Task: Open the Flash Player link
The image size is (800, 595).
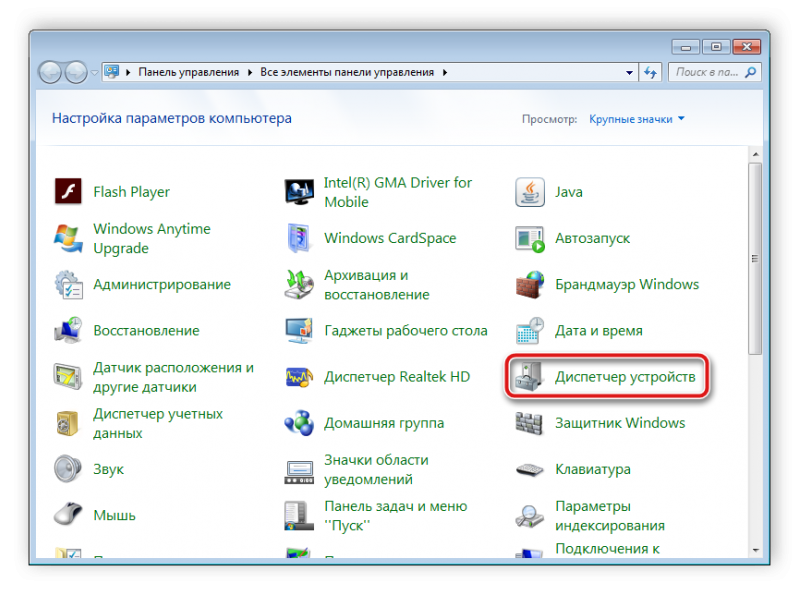Action: pos(132,192)
